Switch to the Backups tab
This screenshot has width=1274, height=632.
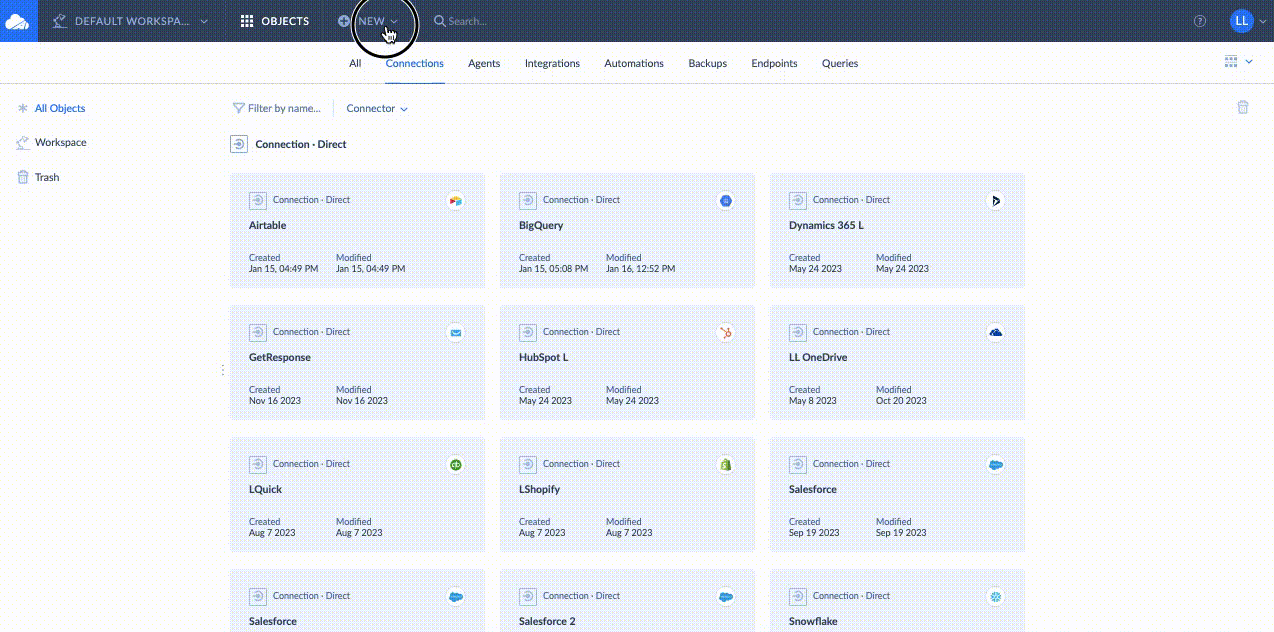tap(707, 63)
